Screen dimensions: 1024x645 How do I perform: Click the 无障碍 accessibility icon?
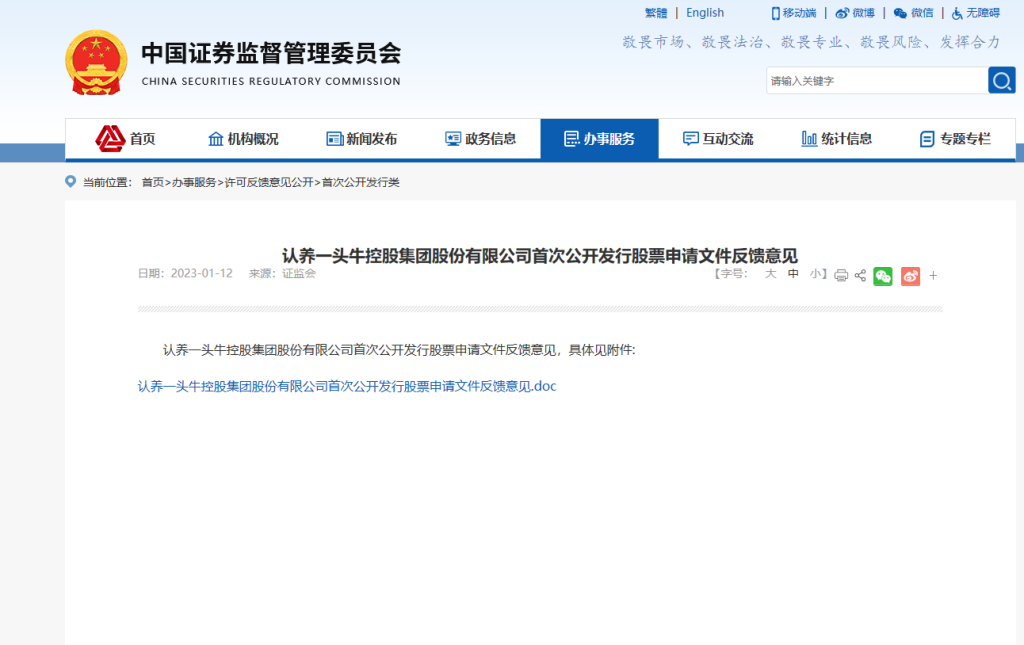coord(975,12)
